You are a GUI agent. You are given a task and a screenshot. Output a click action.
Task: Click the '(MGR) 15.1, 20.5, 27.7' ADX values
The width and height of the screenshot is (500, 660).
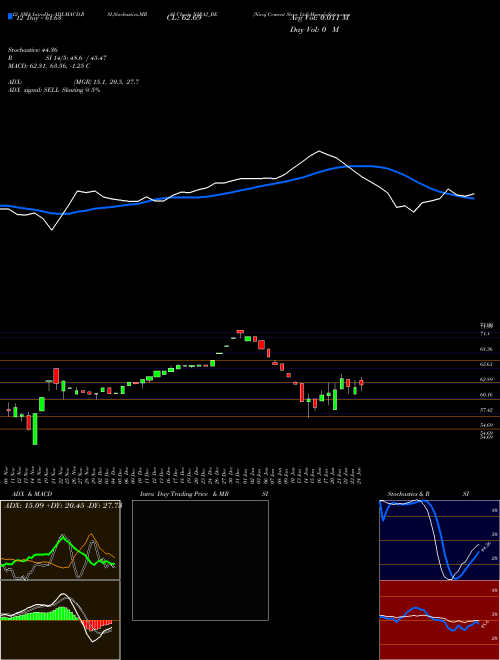[106, 82]
